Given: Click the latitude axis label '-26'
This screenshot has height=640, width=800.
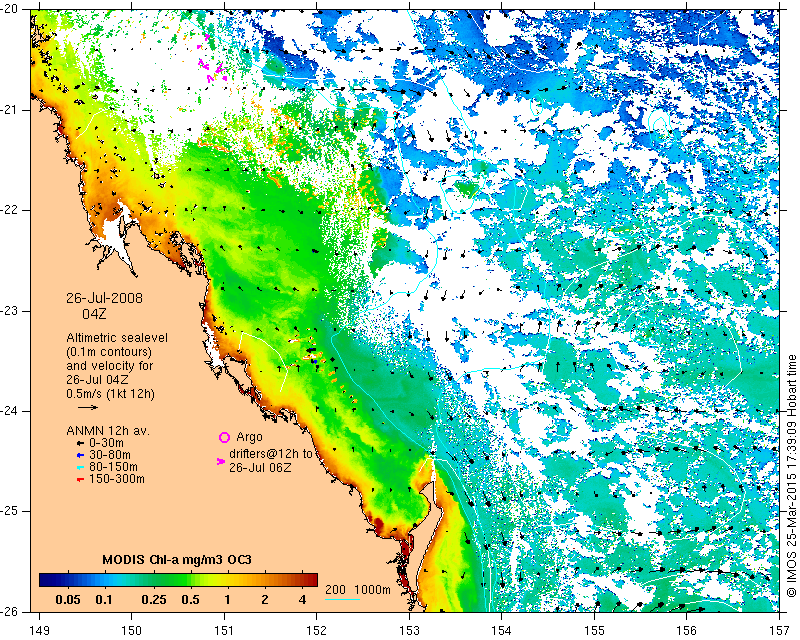Looking at the screenshot, I should (10, 610).
